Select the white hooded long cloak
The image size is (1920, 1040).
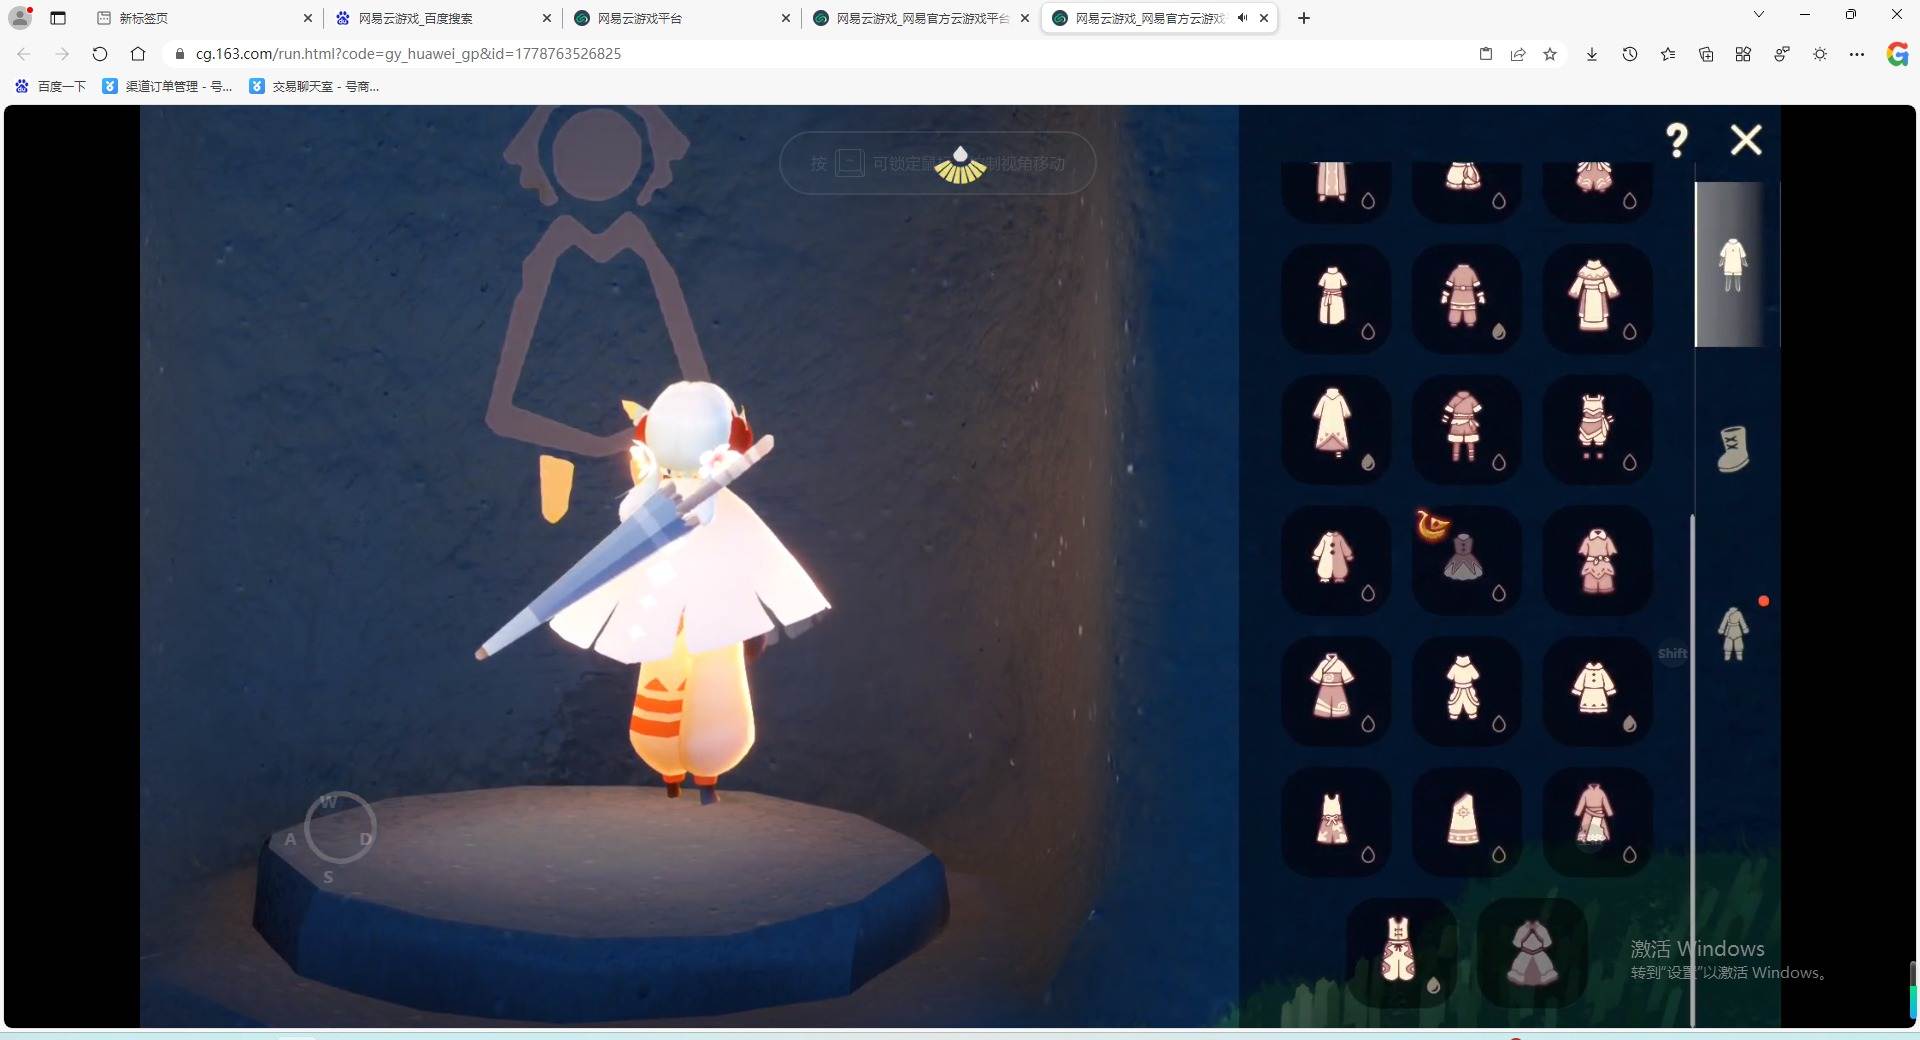[1336, 429]
